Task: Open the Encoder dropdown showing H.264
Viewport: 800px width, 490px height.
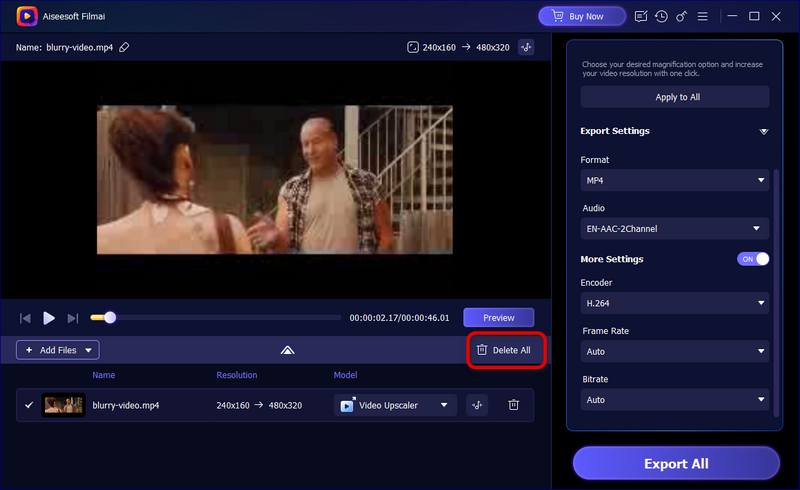Action: point(674,302)
